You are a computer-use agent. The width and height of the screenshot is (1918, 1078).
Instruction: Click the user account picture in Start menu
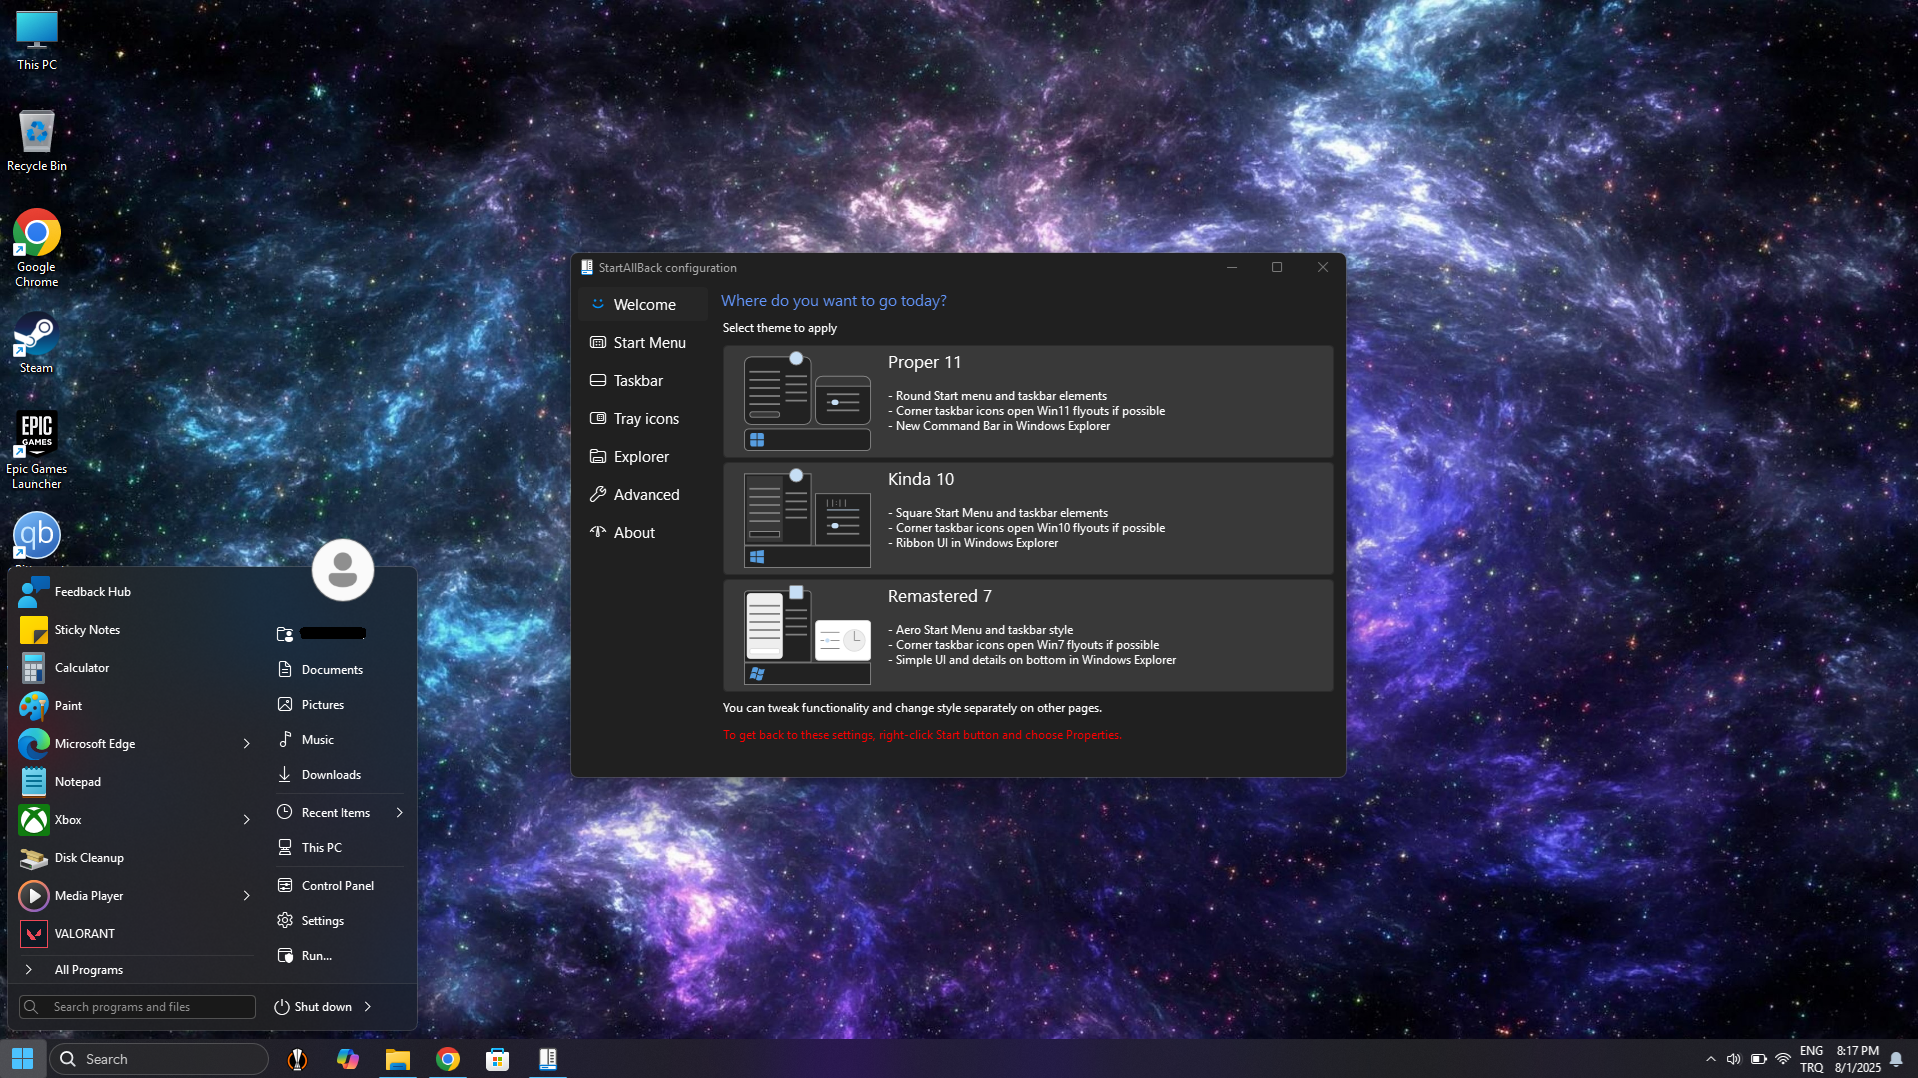coord(343,570)
